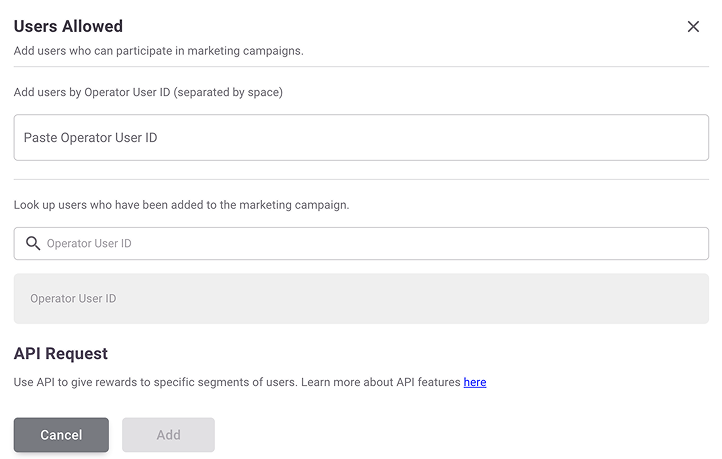
Task: Click empty space right of the Add button
Action: click(x=450, y=435)
